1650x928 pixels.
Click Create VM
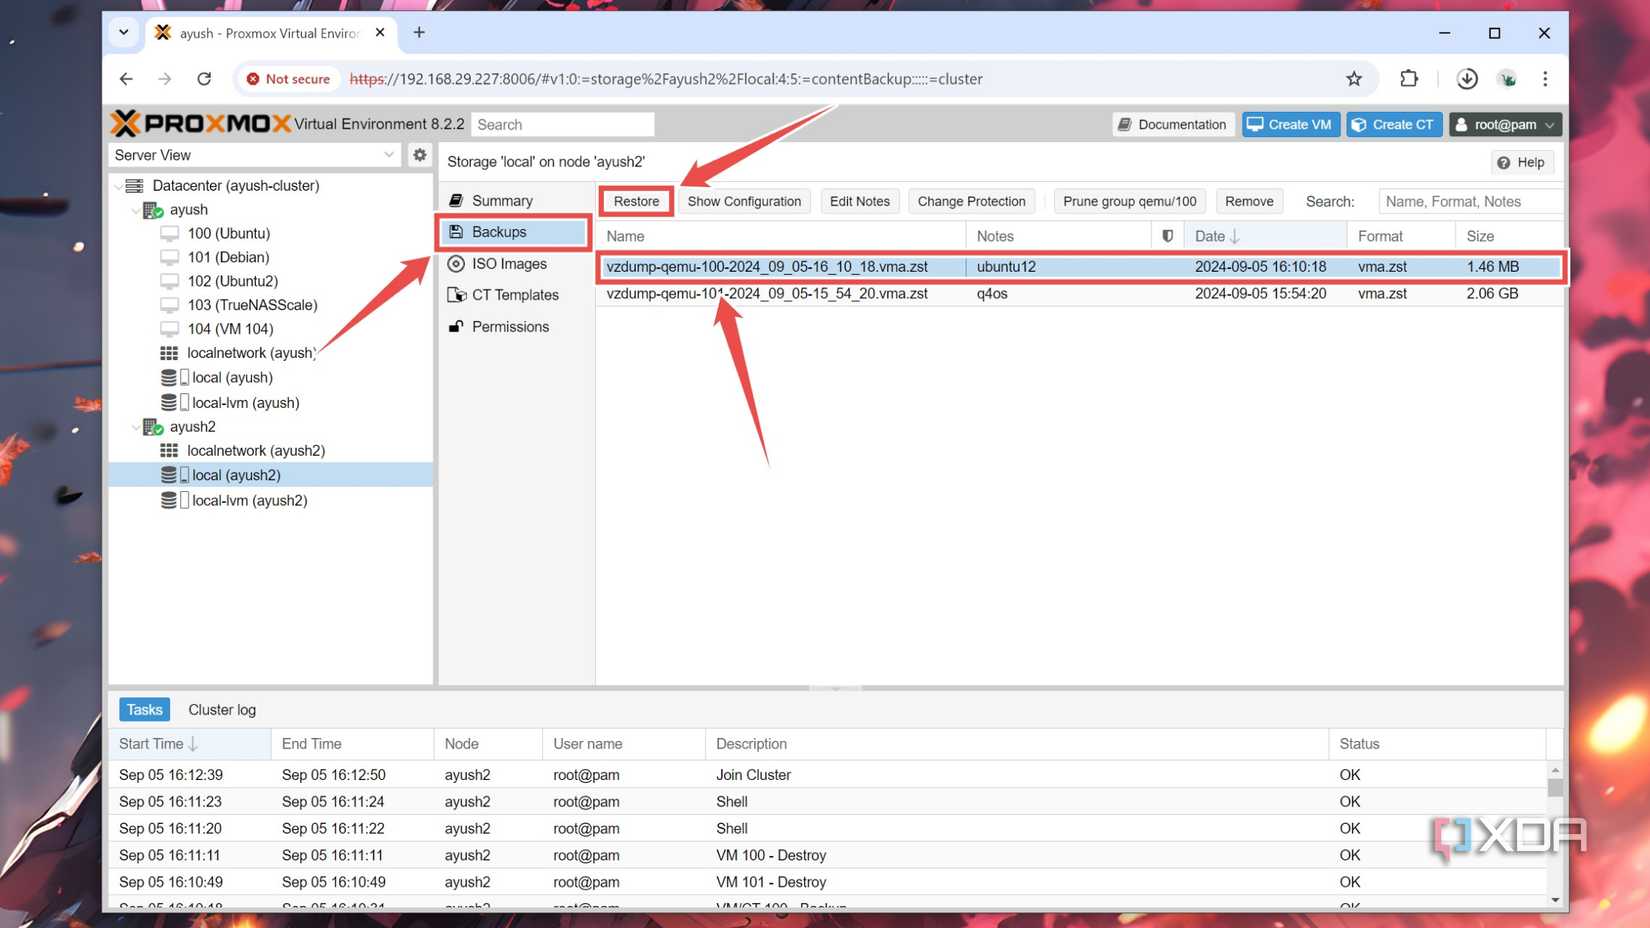point(1290,124)
